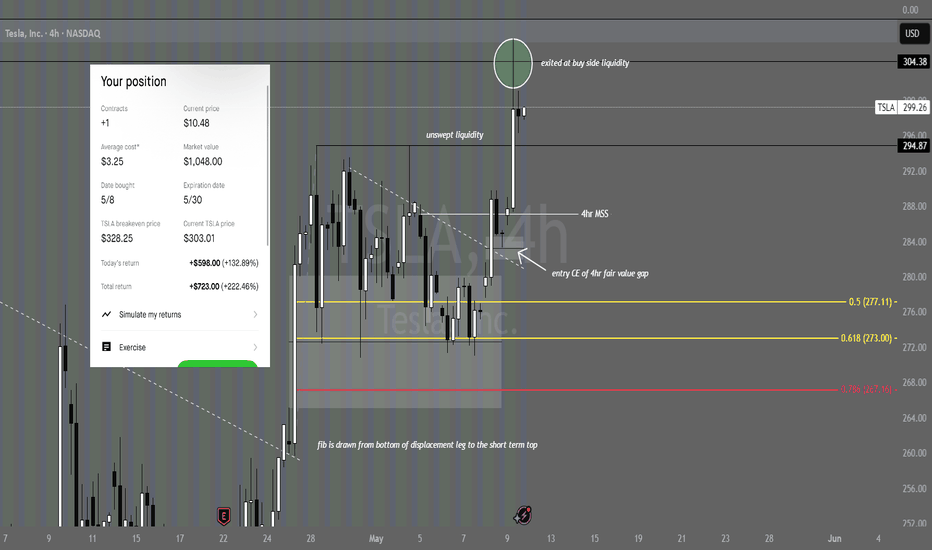Click the 0.618 (273.00) fib level label
The height and width of the screenshot is (550, 932).
(x=867, y=338)
